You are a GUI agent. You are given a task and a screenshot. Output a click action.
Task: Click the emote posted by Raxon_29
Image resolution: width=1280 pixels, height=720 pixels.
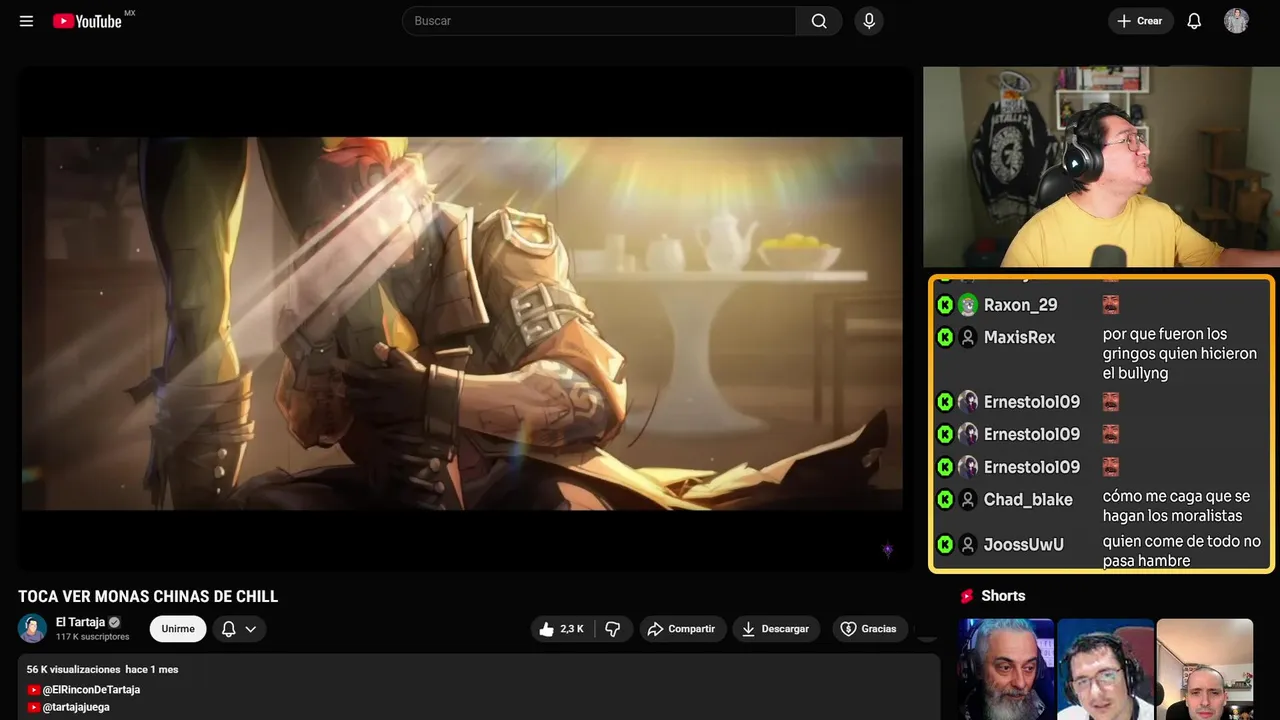pyautogui.click(x=1111, y=305)
